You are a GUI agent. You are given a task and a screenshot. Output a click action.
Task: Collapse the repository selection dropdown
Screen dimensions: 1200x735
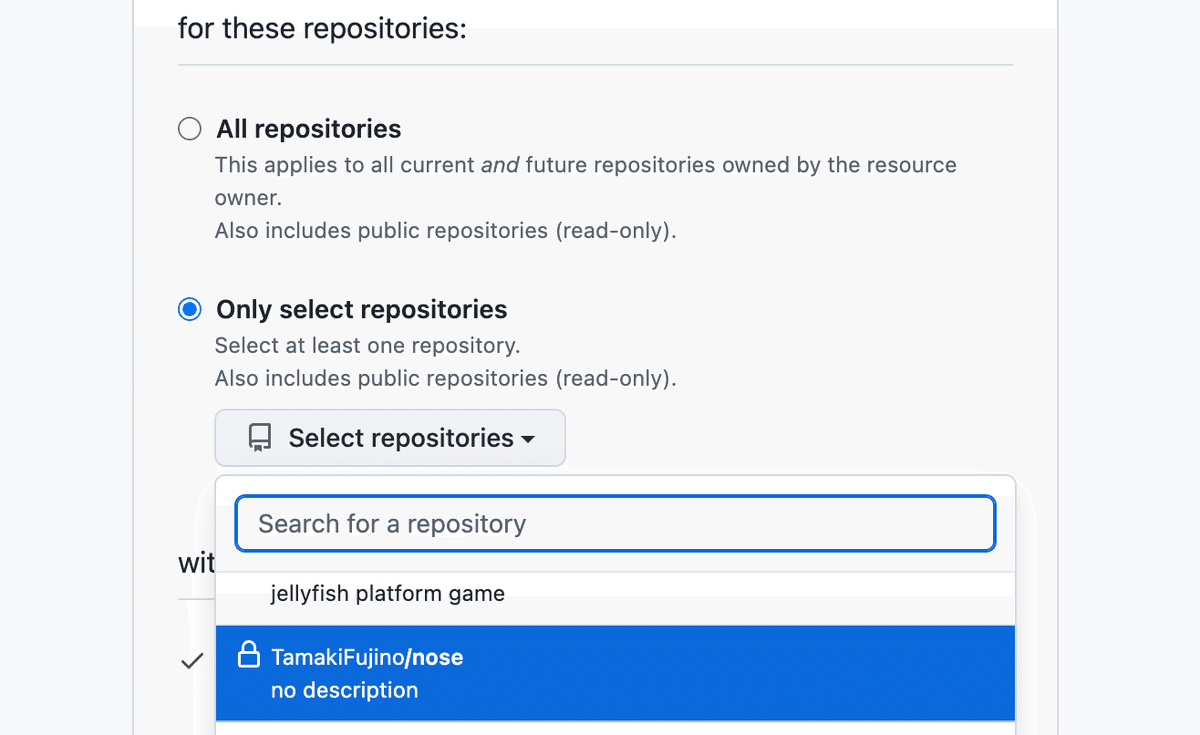click(390, 437)
